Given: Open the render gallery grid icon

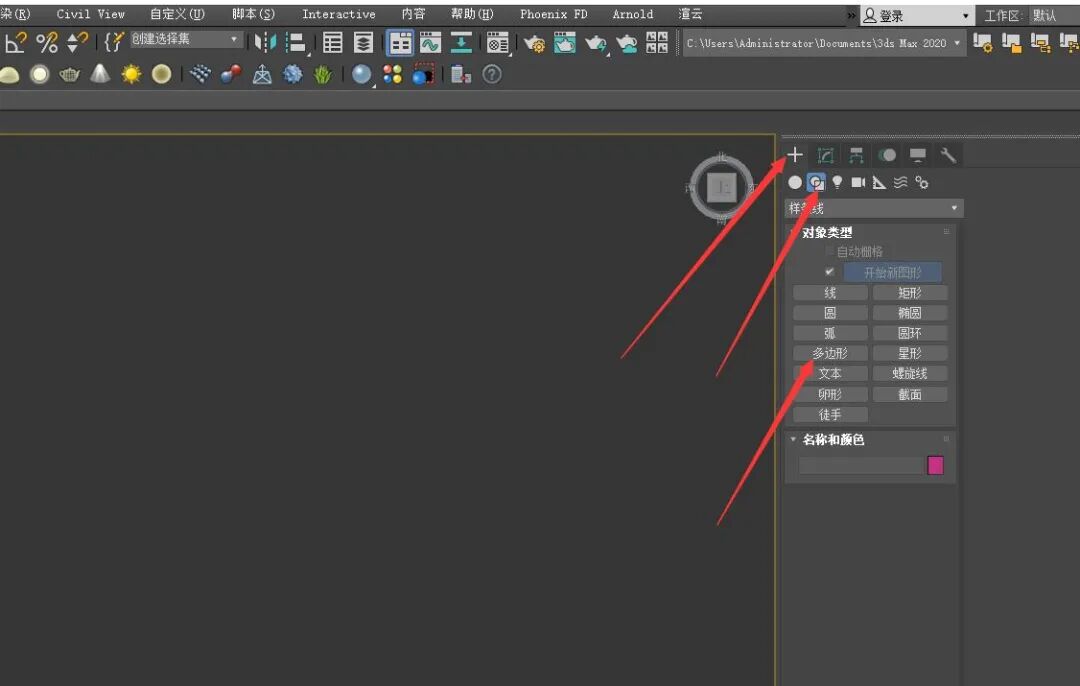Looking at the screenshot, I should 657,43.
